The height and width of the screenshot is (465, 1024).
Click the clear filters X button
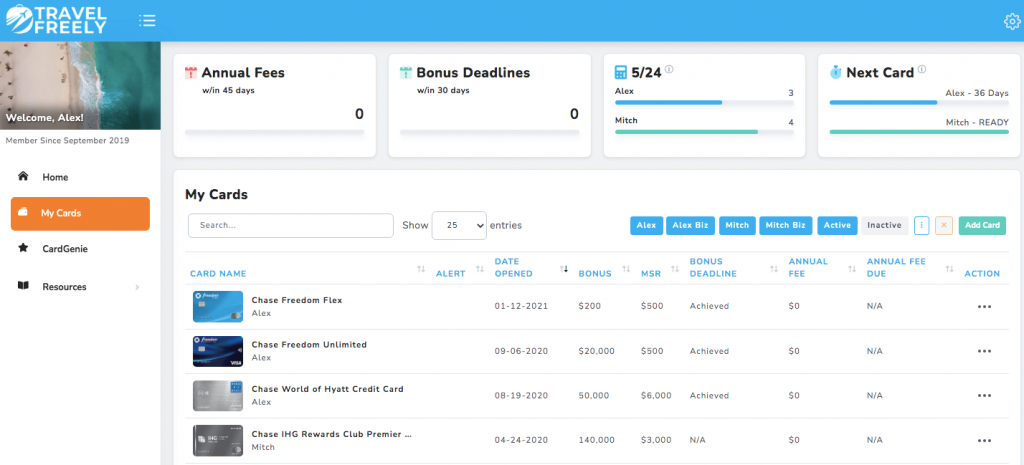point(944,226)
